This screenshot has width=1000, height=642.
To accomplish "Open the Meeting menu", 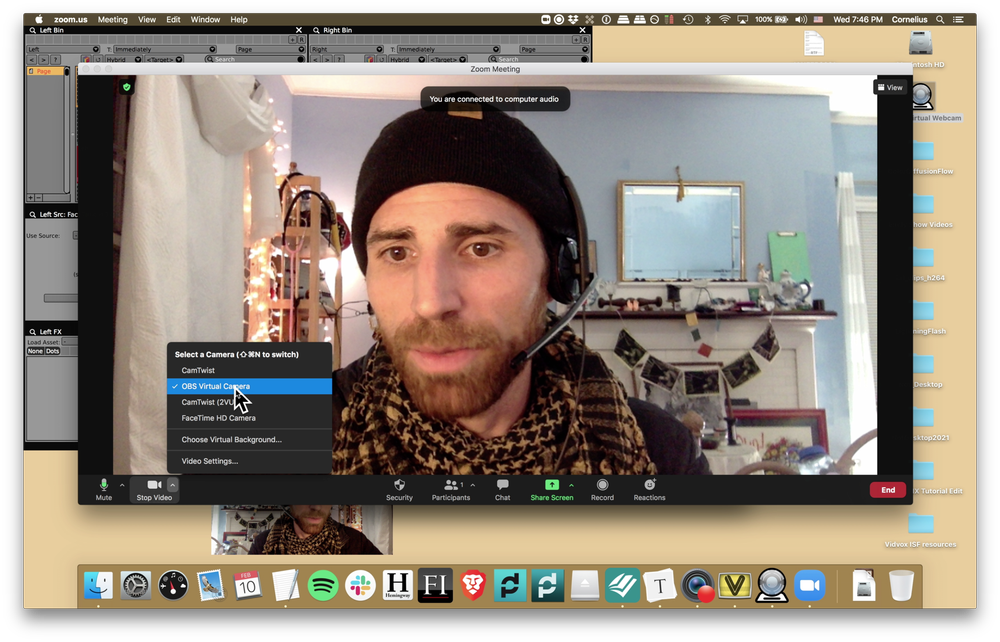I will pos(112,20).
